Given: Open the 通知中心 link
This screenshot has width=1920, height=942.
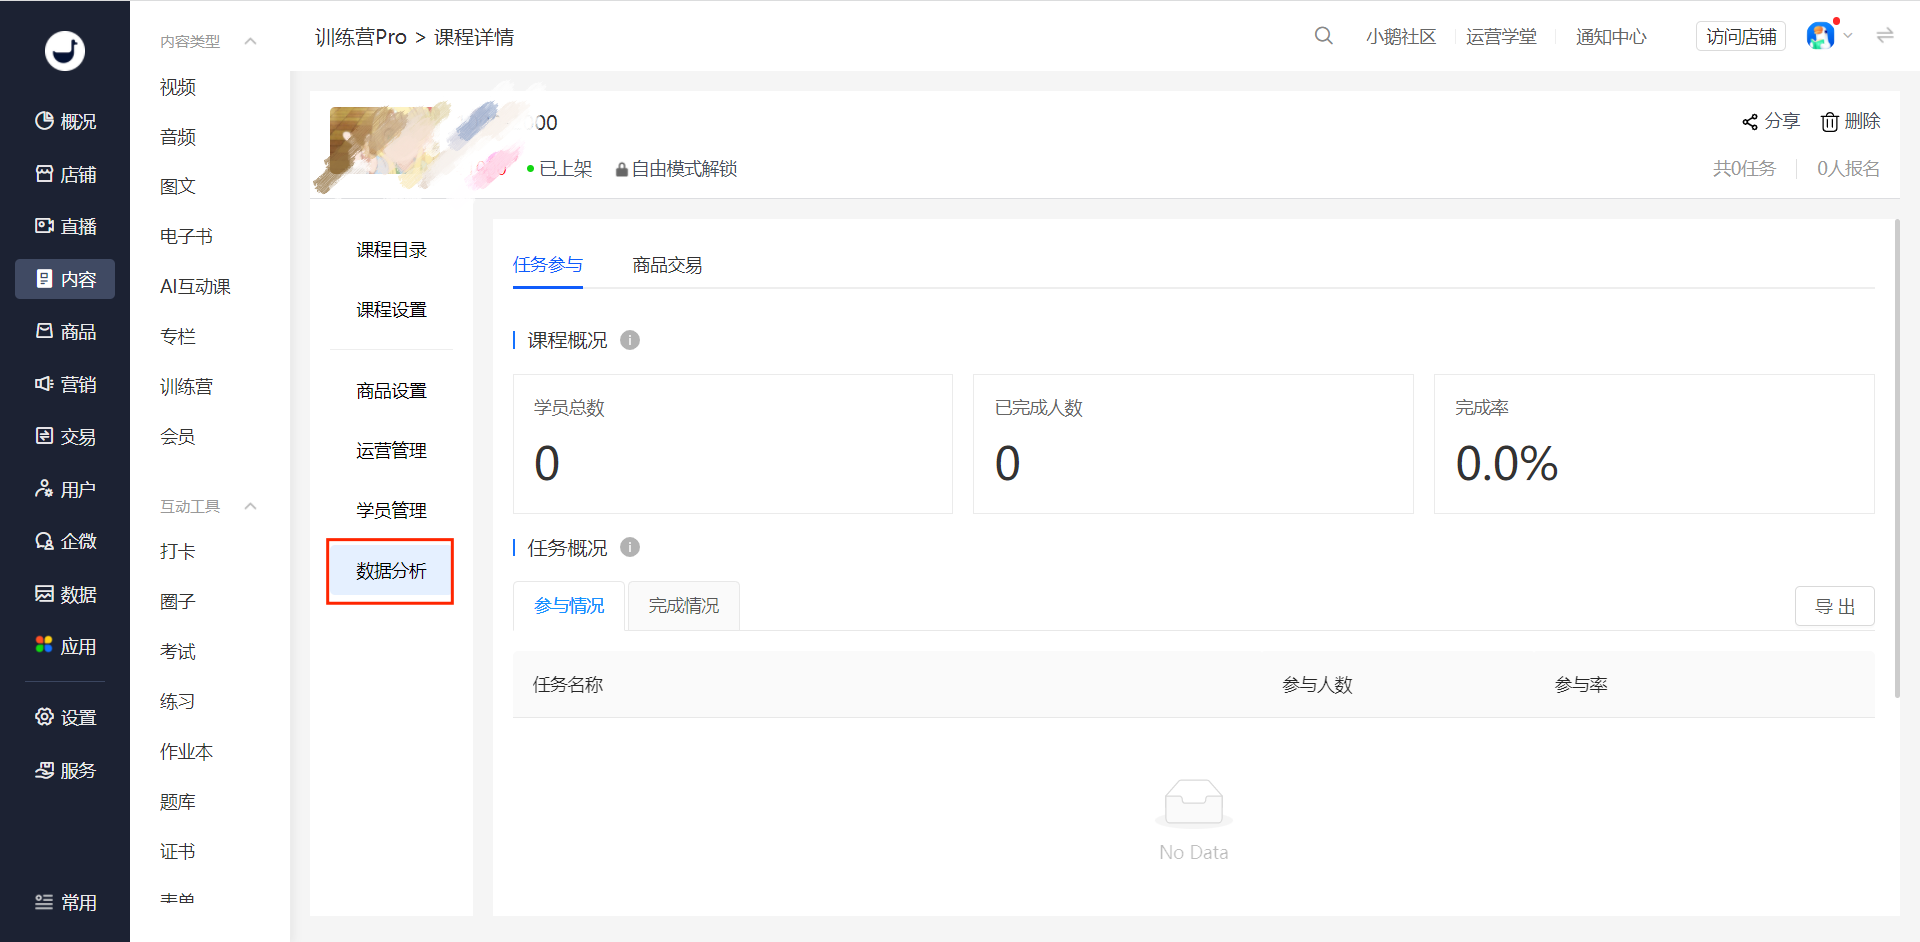Looking at the screenshot, I should coord(1611,37).
